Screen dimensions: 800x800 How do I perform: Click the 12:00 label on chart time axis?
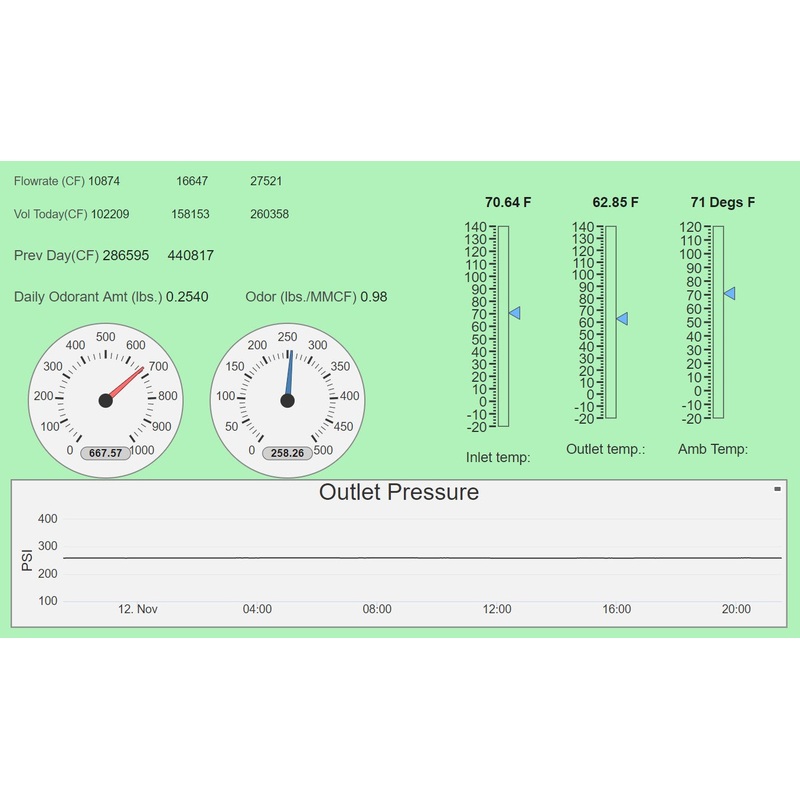point(497,609)
